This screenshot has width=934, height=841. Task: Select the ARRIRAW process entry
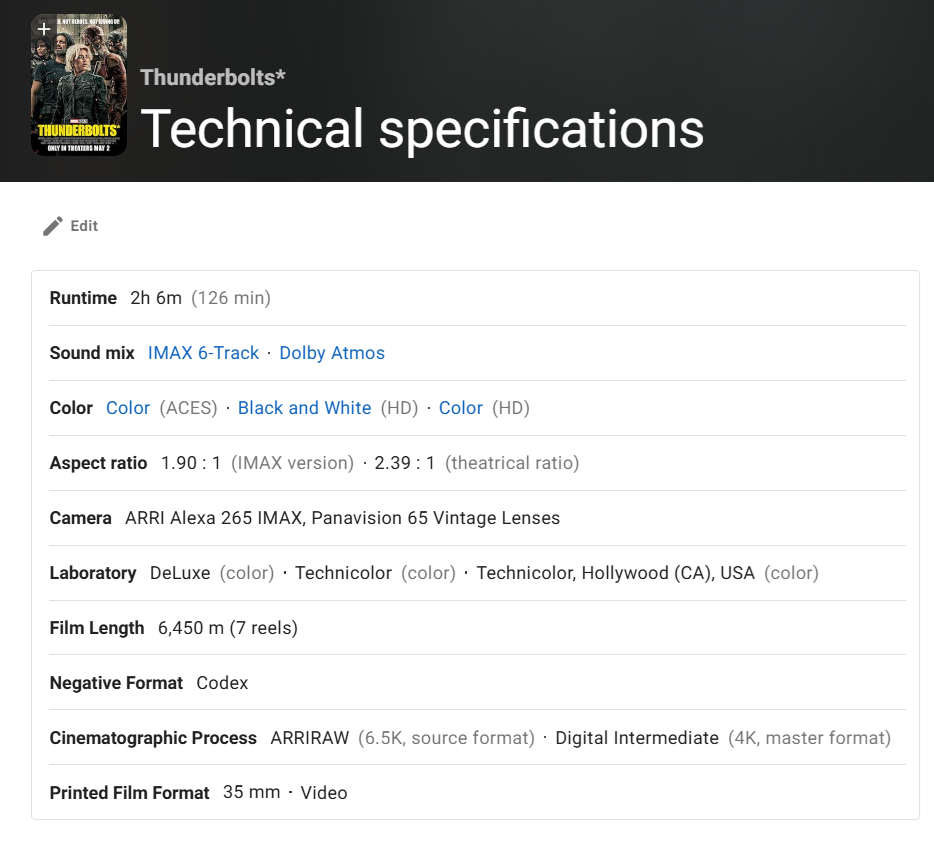(x=310, y=738)
